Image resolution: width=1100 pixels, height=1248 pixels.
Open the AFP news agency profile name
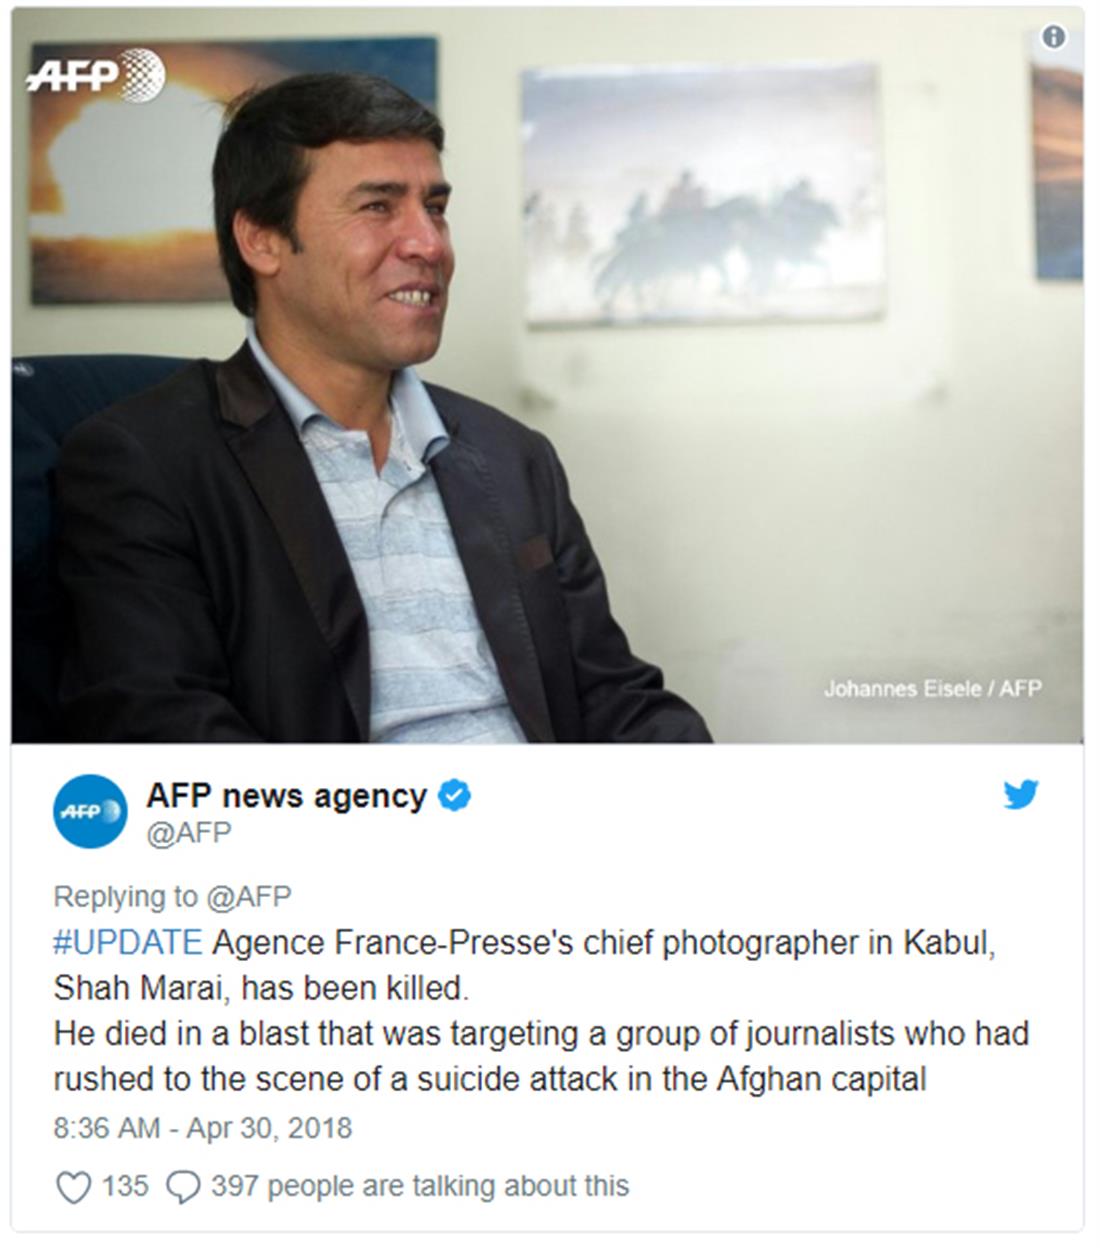click(287, 796)
